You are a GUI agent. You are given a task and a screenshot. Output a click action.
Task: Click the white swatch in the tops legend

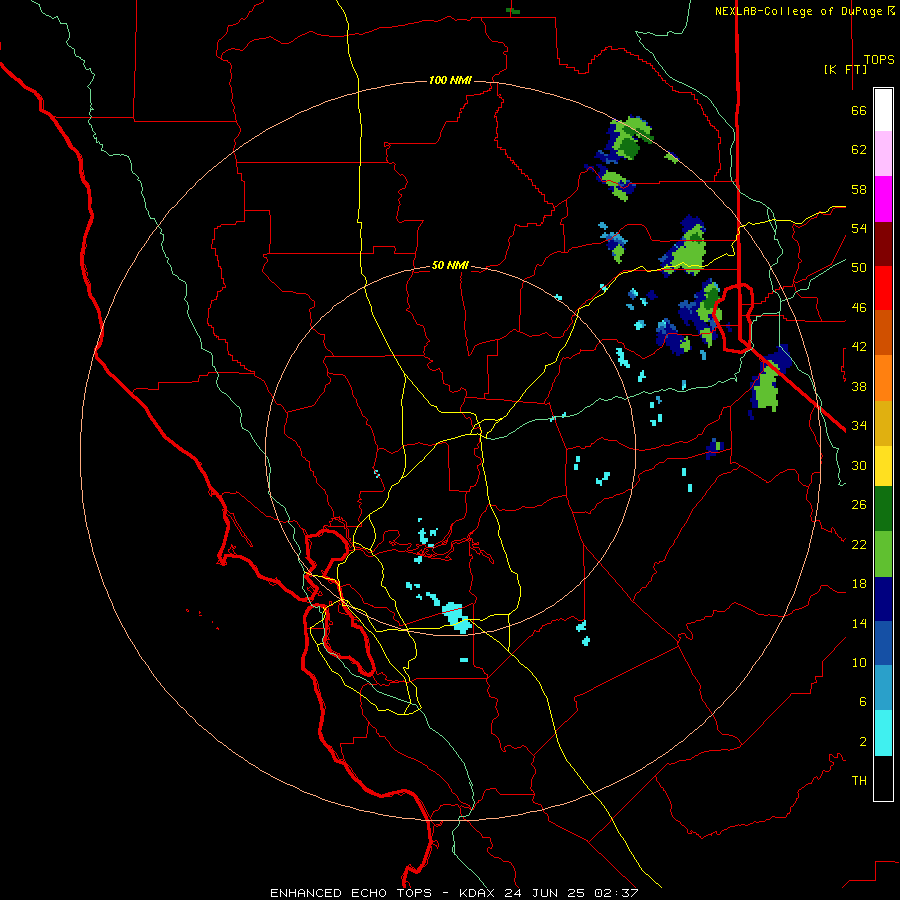point(883,110)
